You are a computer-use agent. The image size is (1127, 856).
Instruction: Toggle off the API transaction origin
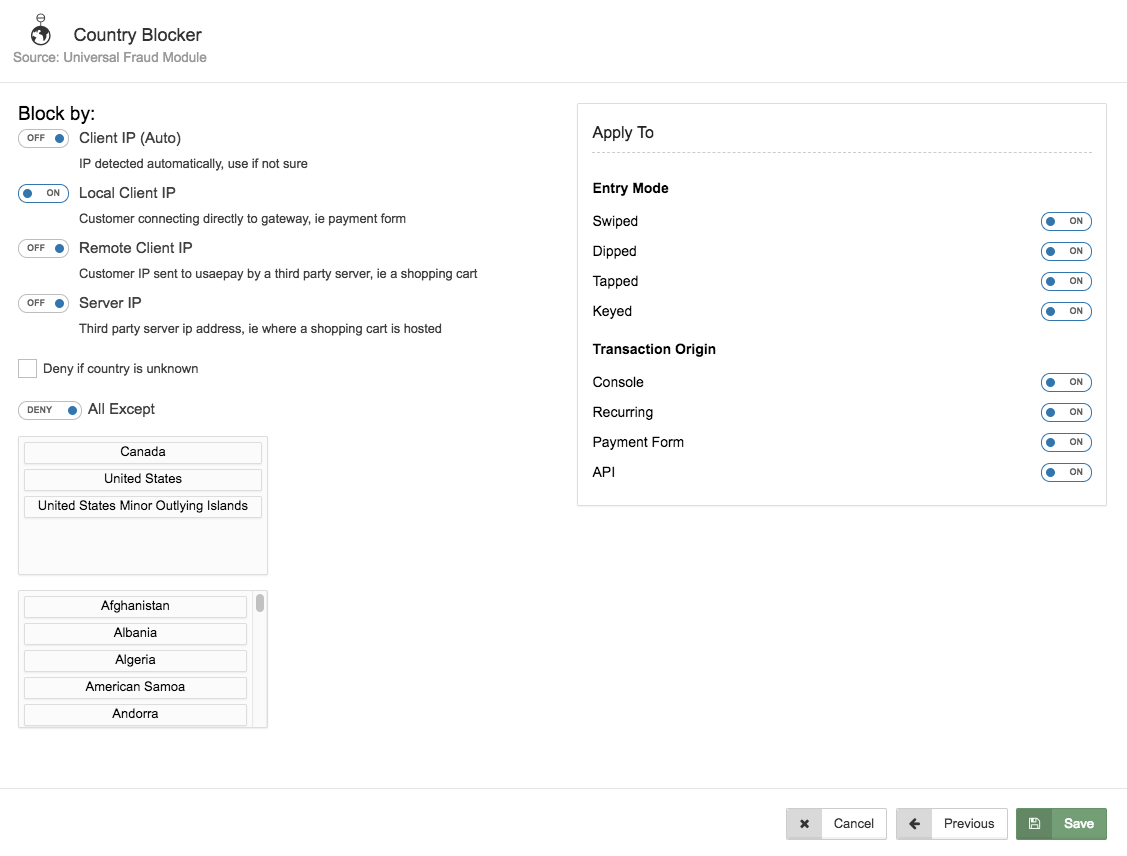coord(1065,472)
